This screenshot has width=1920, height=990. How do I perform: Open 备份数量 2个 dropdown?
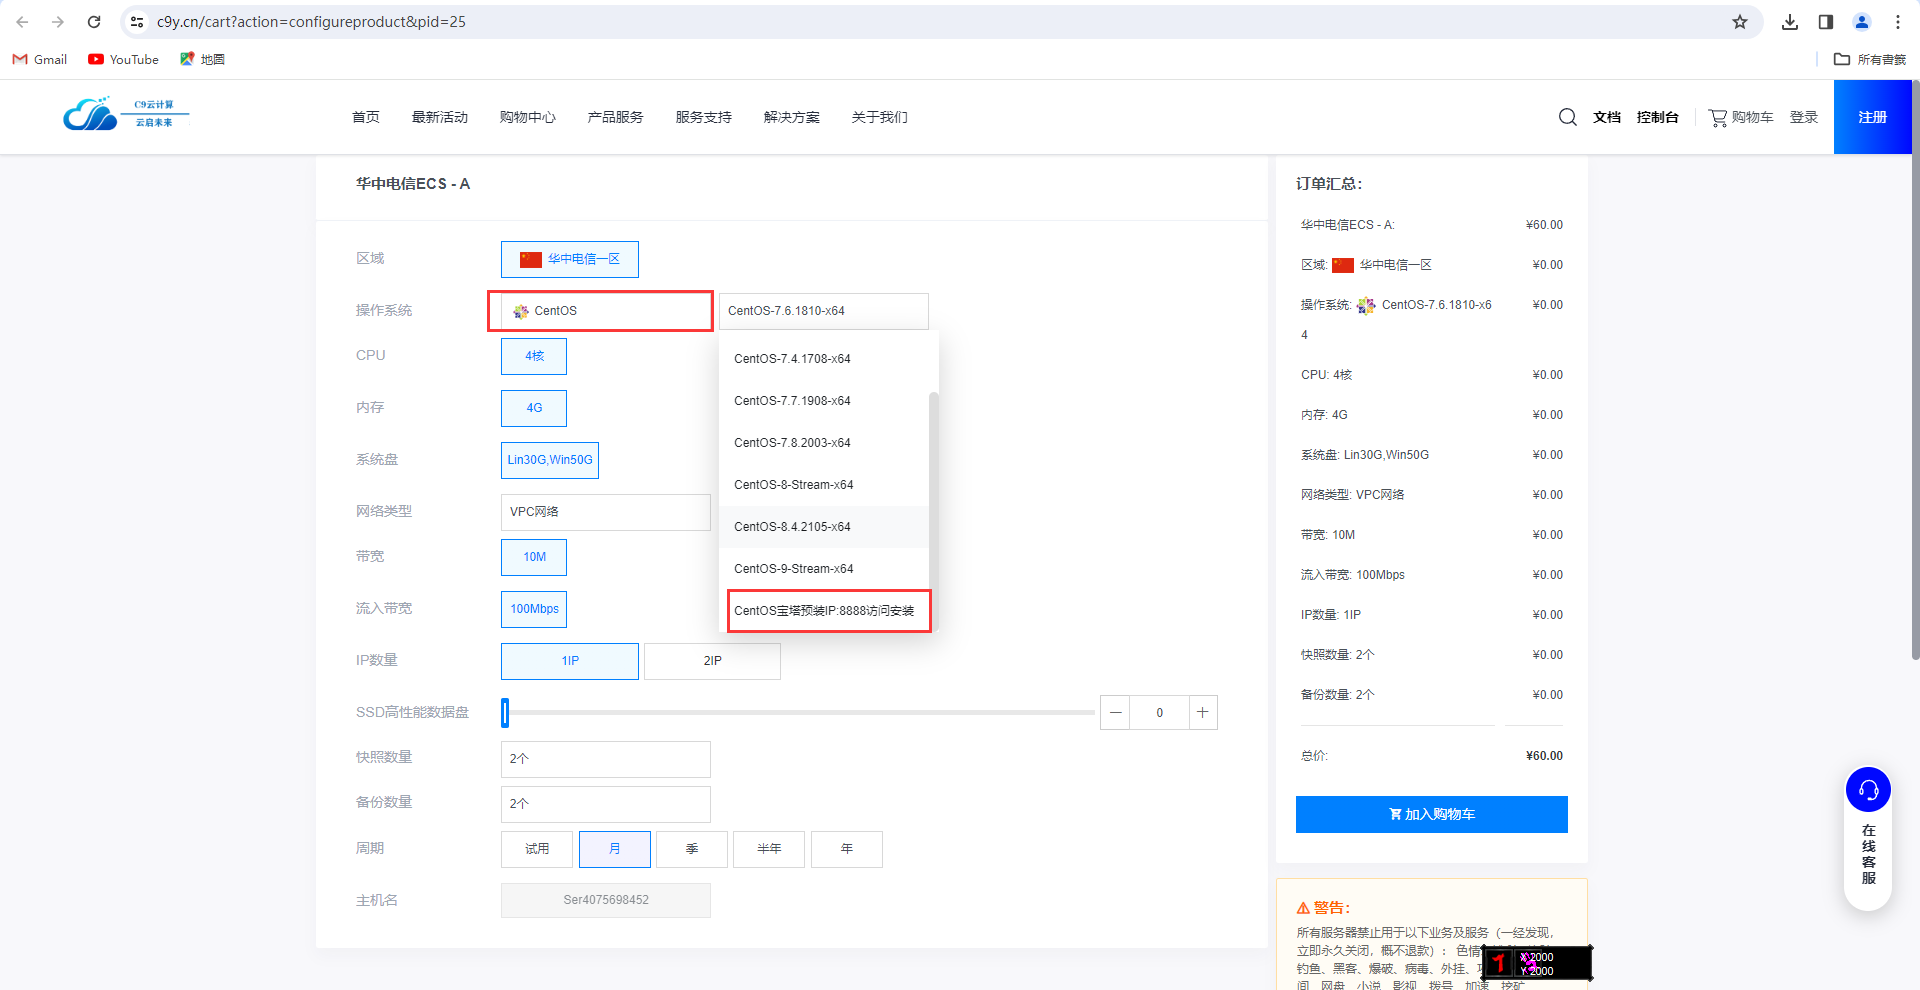(606, 804)
